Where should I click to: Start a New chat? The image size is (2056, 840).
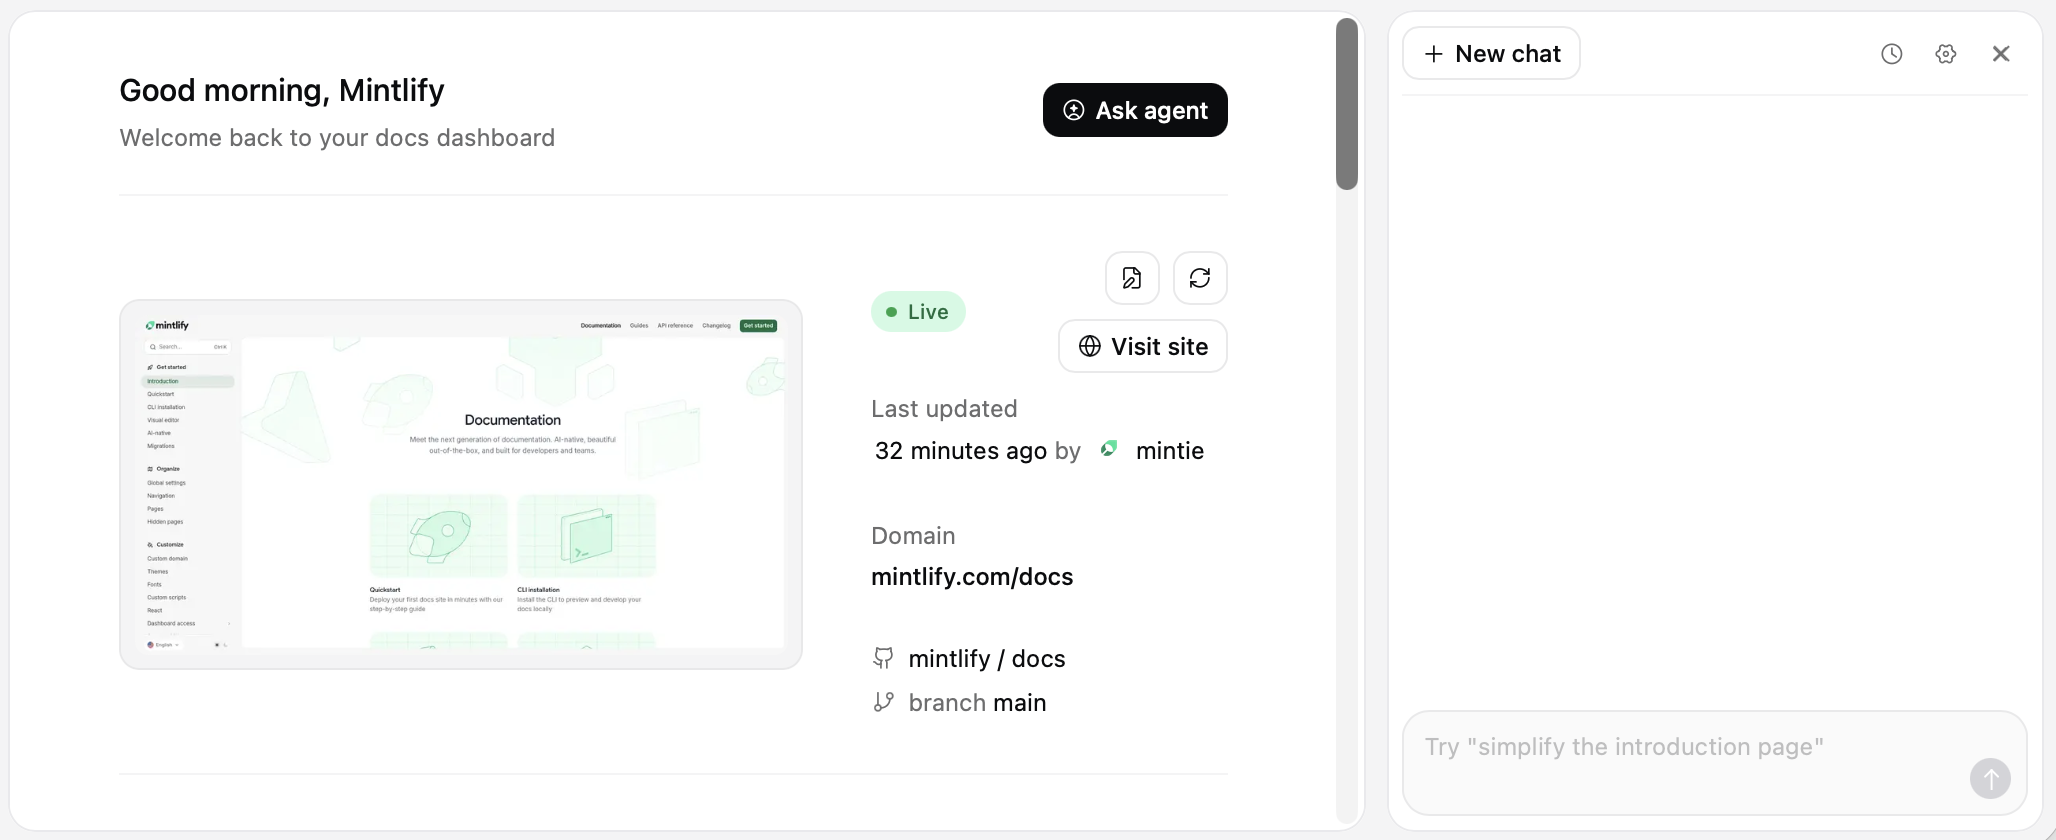coord(1490,53)
